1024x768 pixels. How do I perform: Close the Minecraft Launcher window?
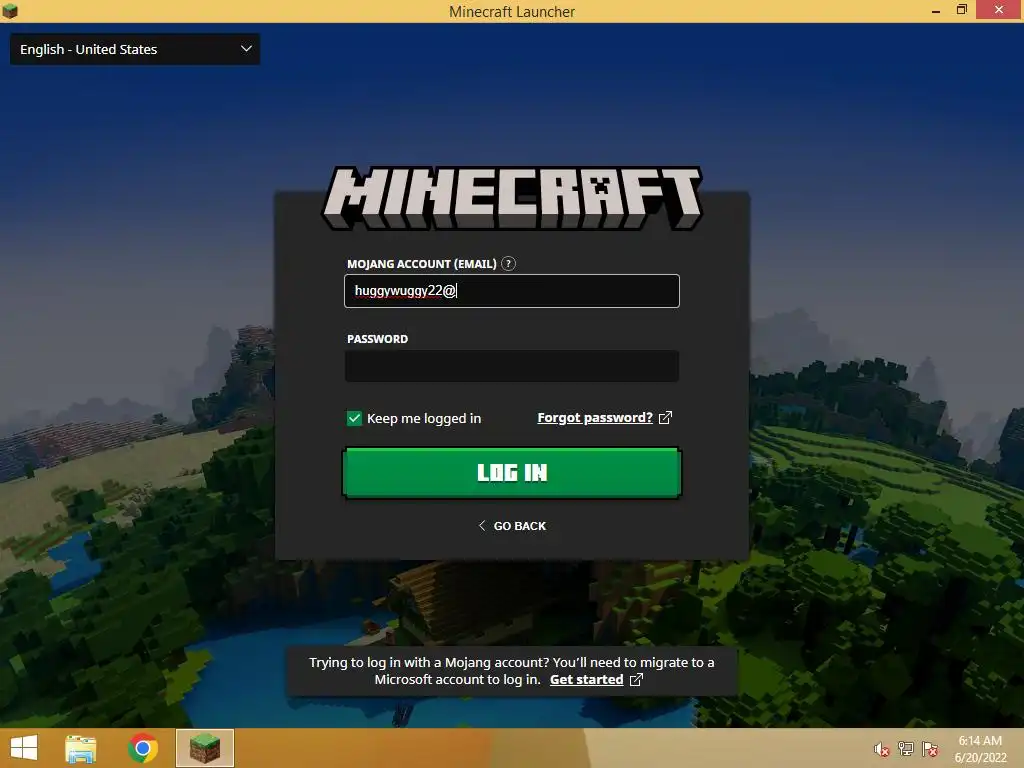pyautogui.click(x=999, y=10)
